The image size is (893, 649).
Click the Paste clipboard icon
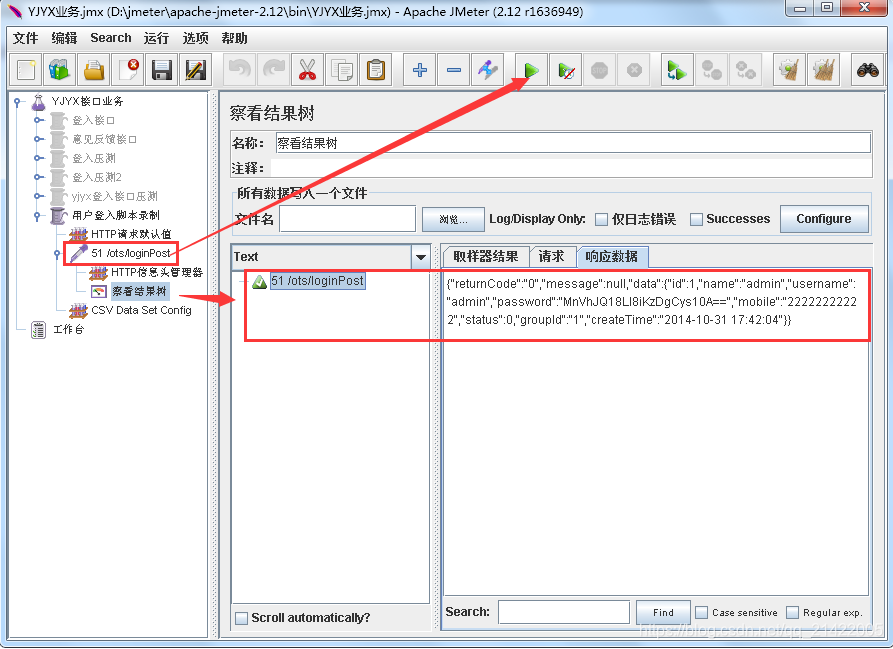coord(376,70)
